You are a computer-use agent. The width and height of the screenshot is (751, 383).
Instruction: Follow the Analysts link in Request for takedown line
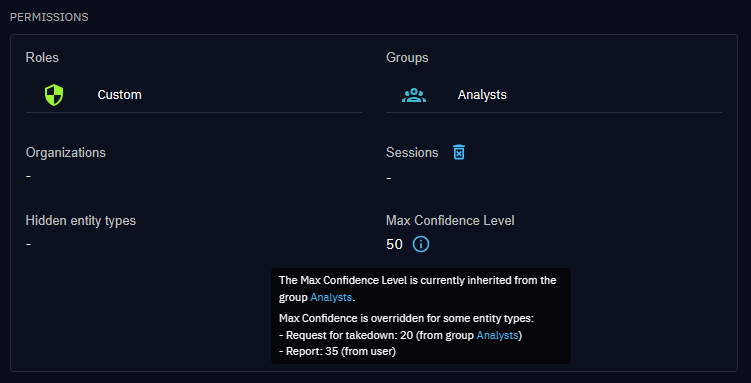click(x=497, y=336)
